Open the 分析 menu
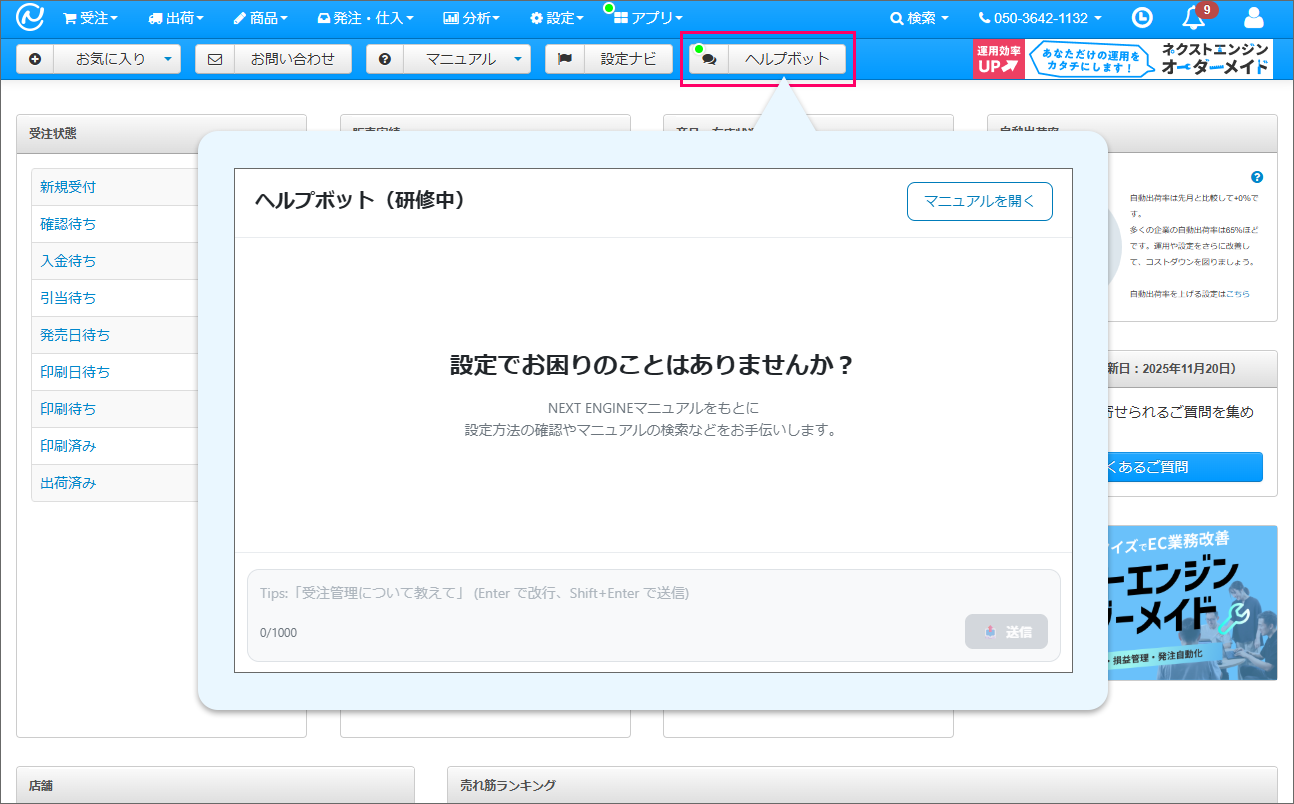The height and width of the screenshot is (804, 1294). point(471,18)
